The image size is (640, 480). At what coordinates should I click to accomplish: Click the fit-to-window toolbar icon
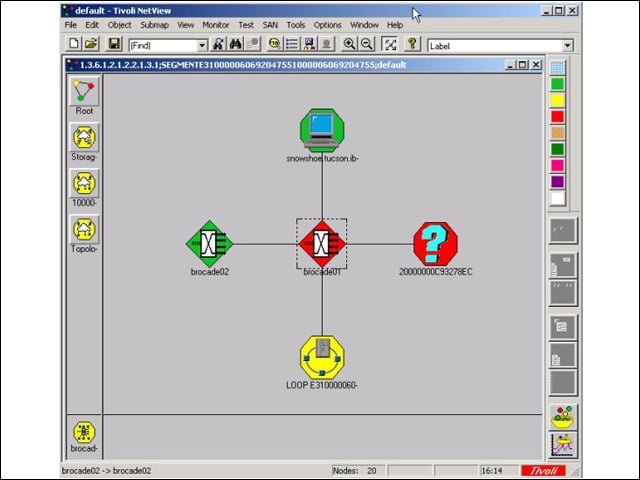click(x=390, y=44)
